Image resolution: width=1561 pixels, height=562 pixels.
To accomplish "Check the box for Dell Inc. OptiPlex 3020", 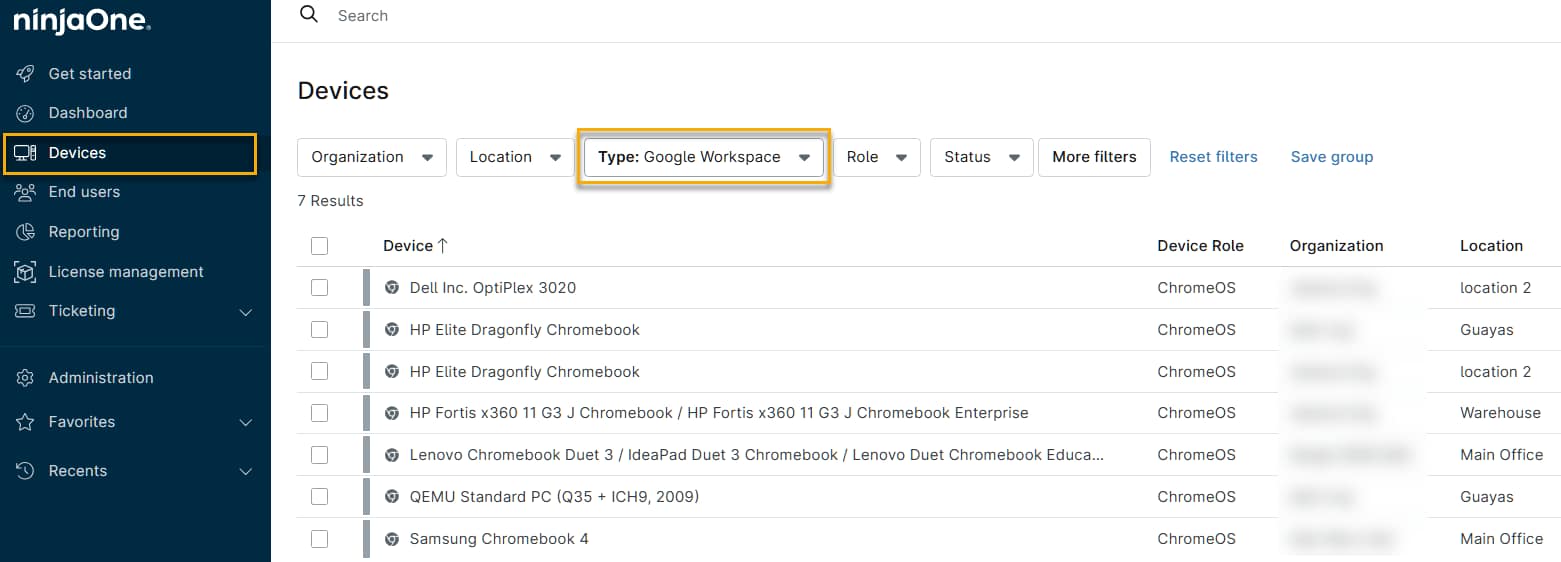I will pyautogui.click(x=319, y=288).
